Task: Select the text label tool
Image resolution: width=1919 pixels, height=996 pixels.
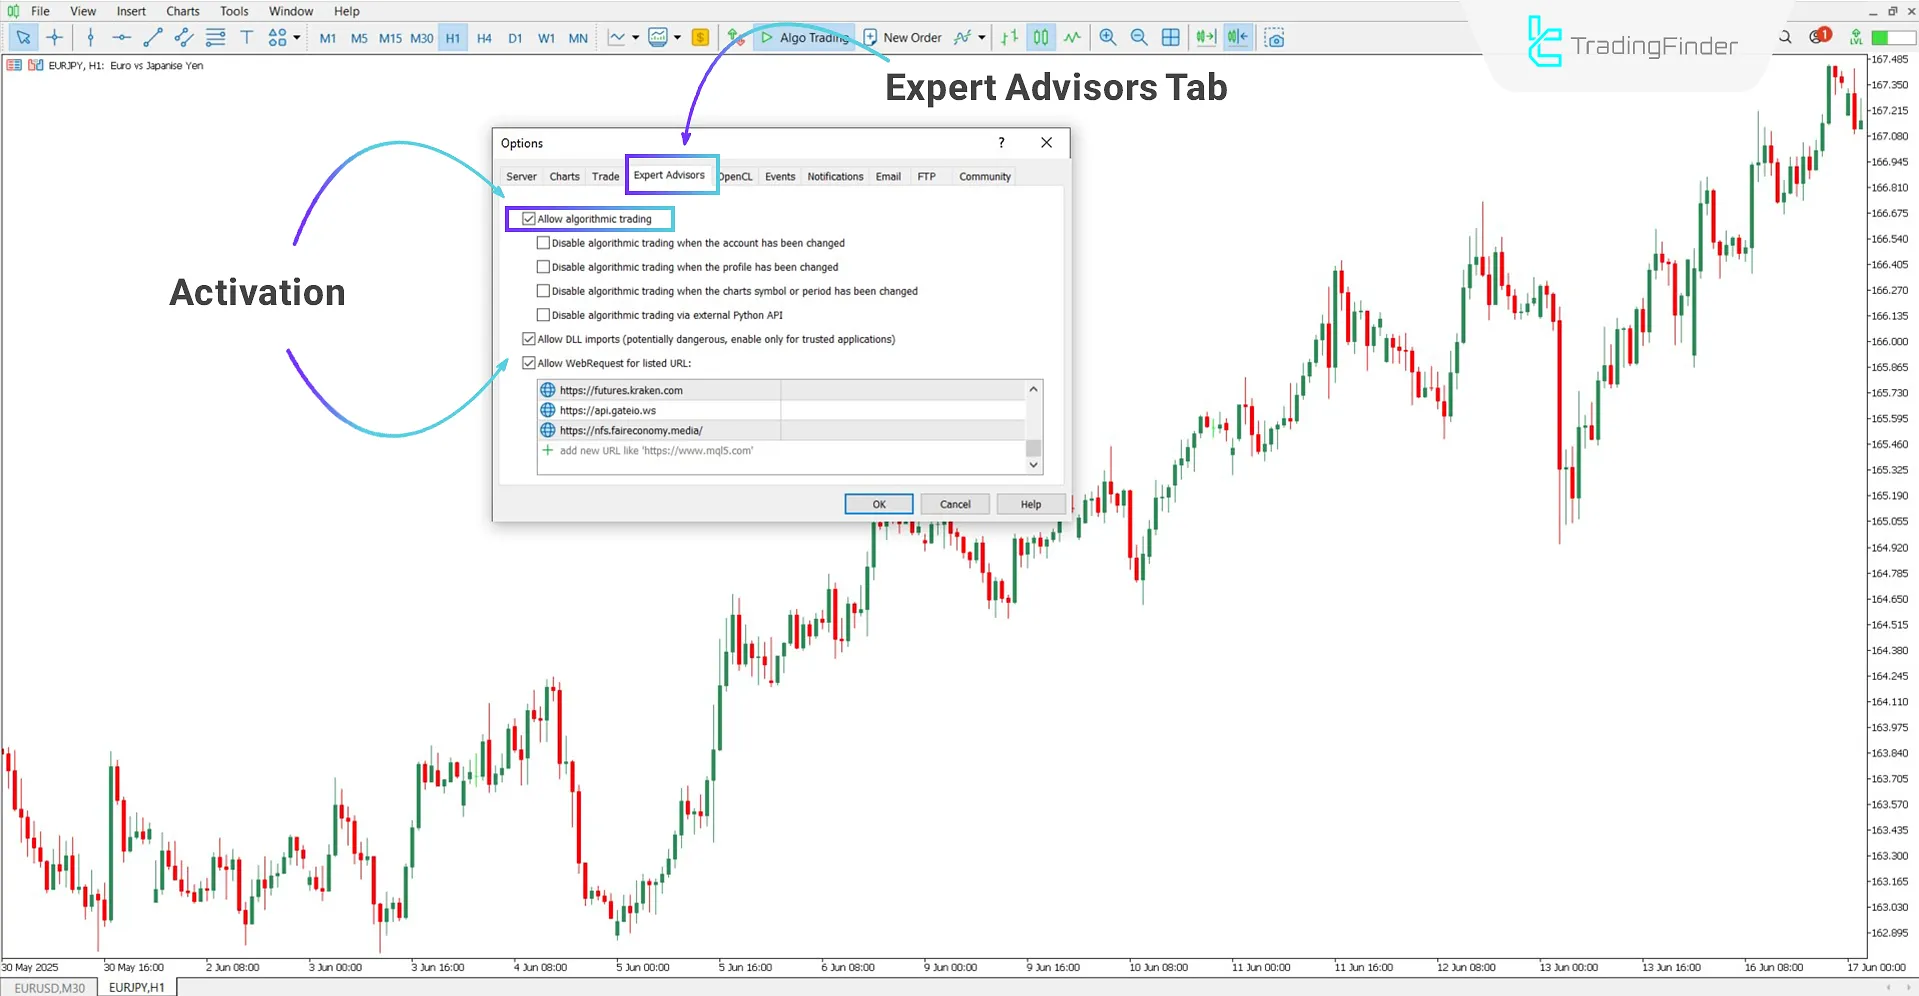Action: (x=247, y=38)
